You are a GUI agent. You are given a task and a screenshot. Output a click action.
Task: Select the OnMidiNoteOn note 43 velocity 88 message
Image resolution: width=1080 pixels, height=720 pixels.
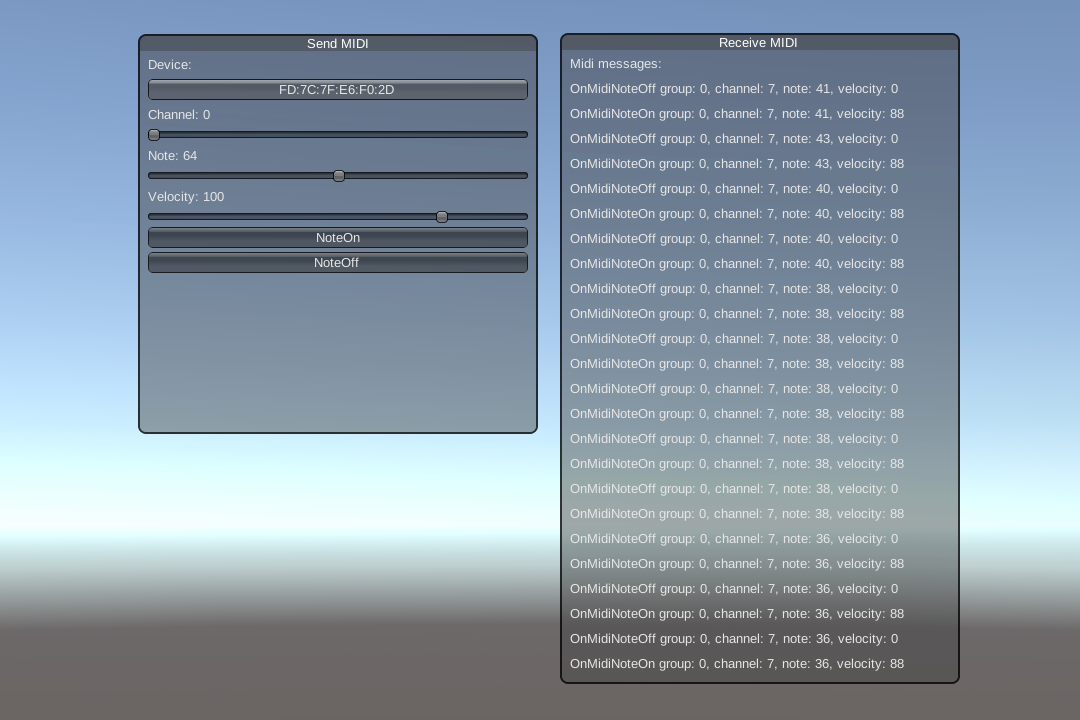click(737, 163)
